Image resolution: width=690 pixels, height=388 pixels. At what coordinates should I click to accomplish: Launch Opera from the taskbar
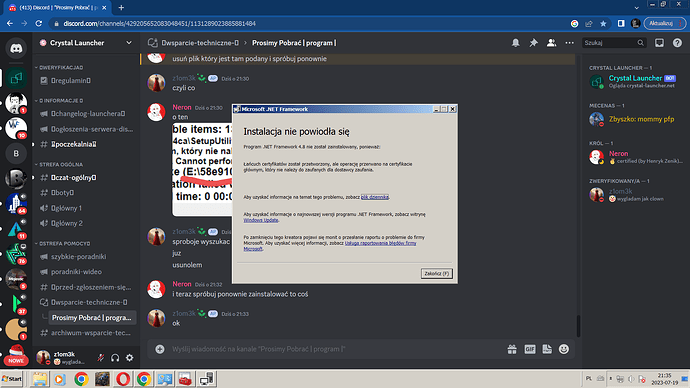123,379
